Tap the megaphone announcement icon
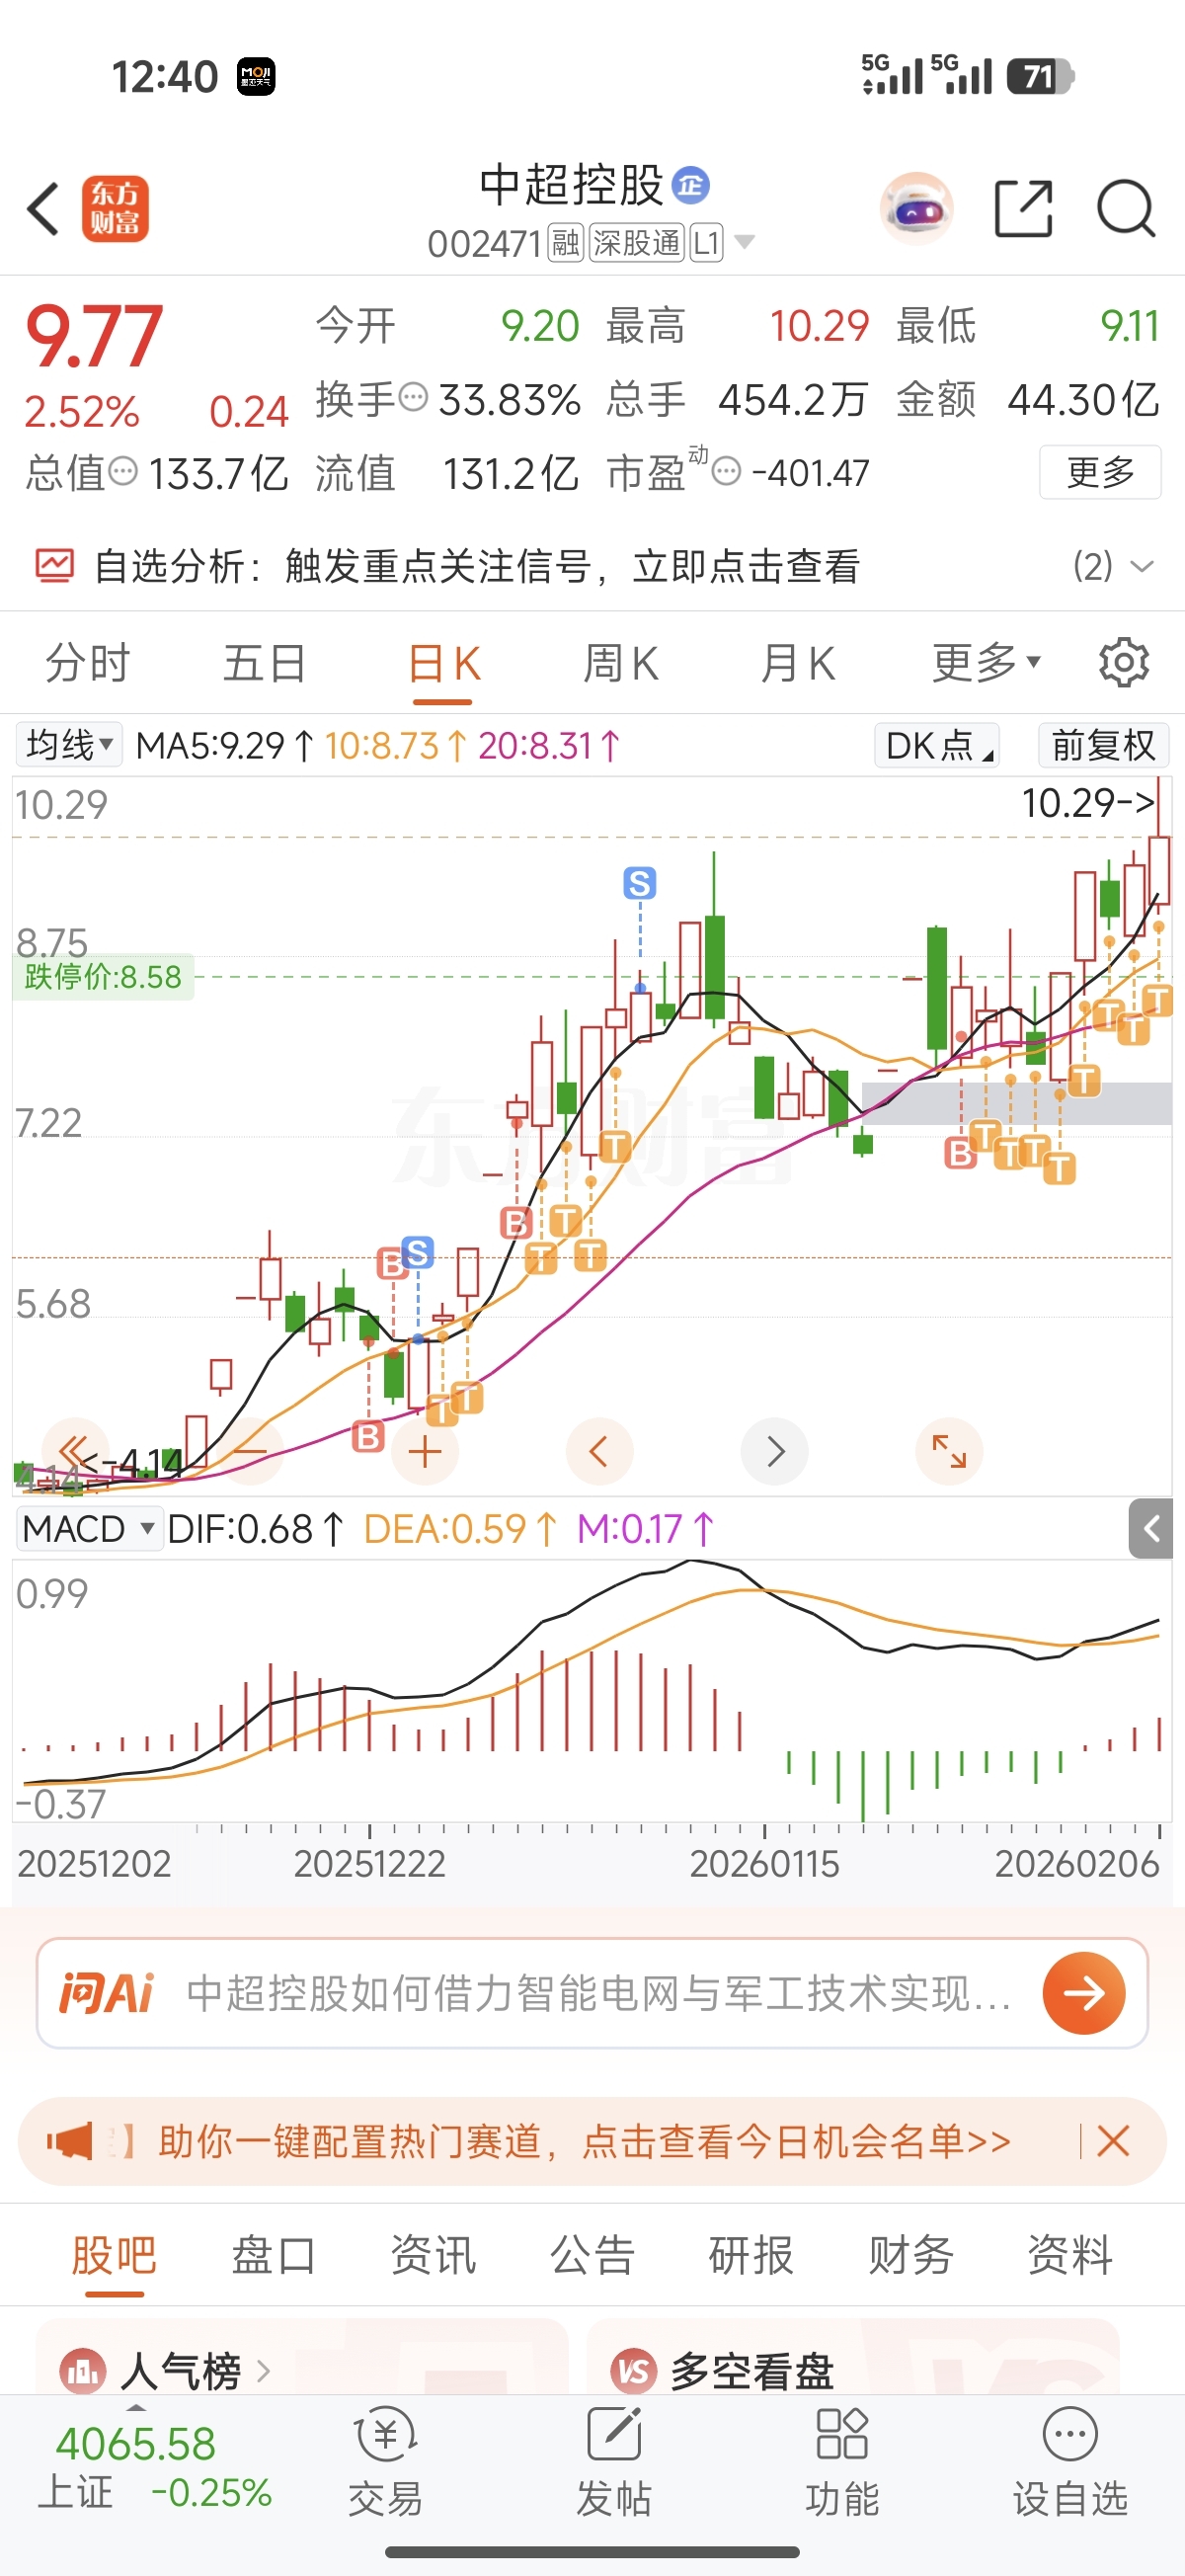 tap(69, 2141)
